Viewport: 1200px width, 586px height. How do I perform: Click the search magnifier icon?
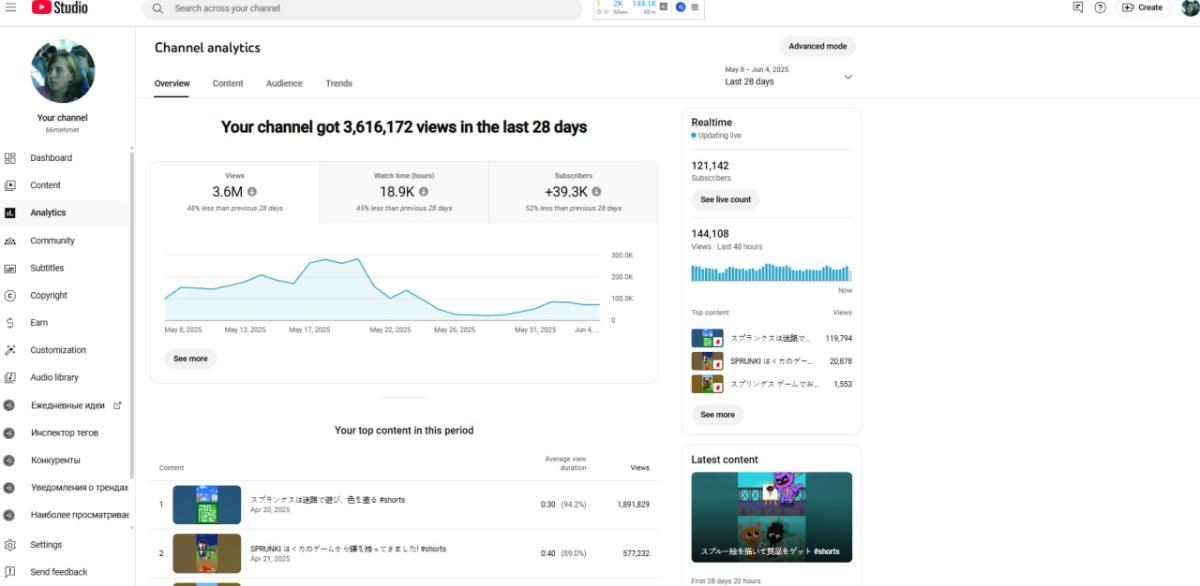[158, 8]
